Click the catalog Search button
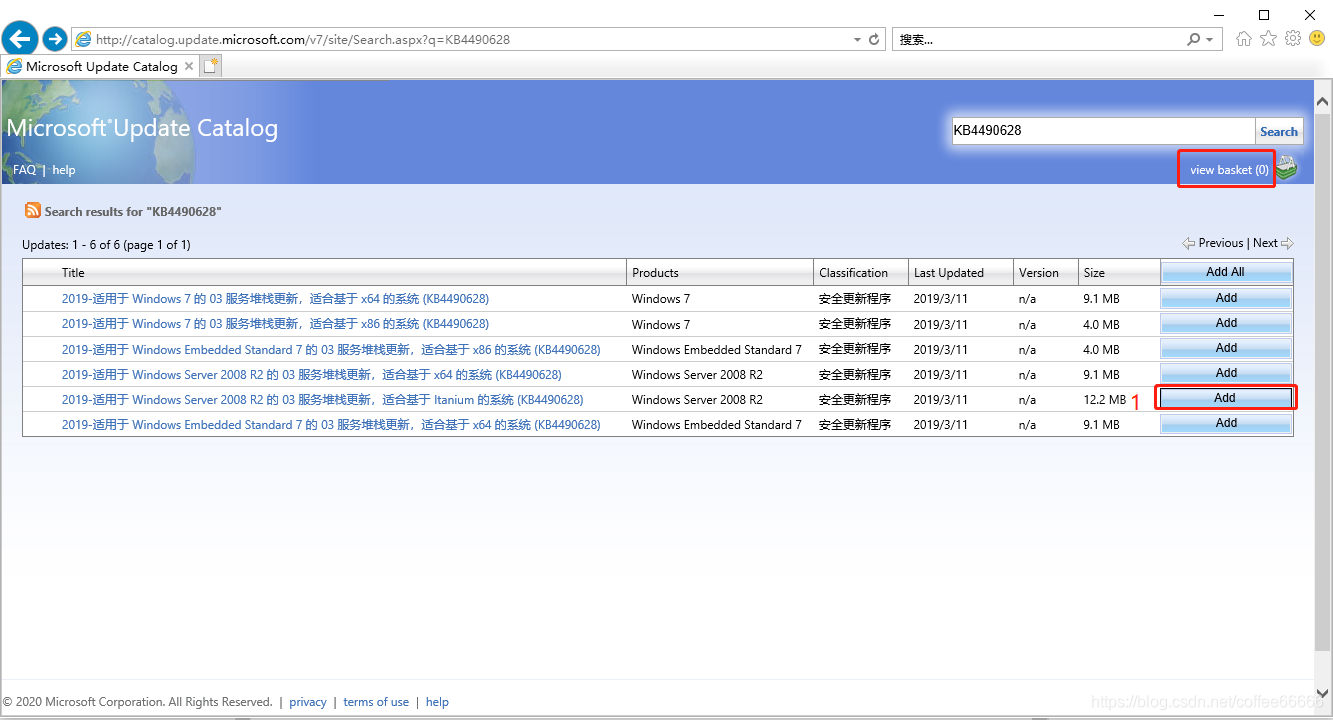The image size is (1333, 720). click(1279, 131)
